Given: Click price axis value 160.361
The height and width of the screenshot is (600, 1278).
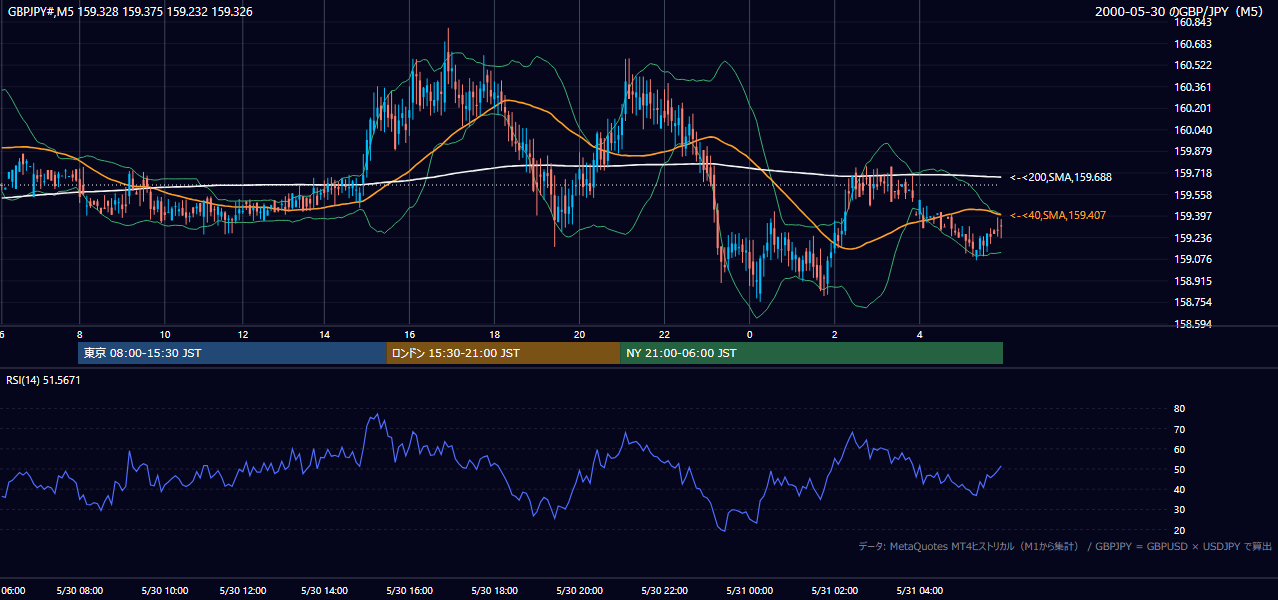Looking at the screenshot, I should 1193,87.
